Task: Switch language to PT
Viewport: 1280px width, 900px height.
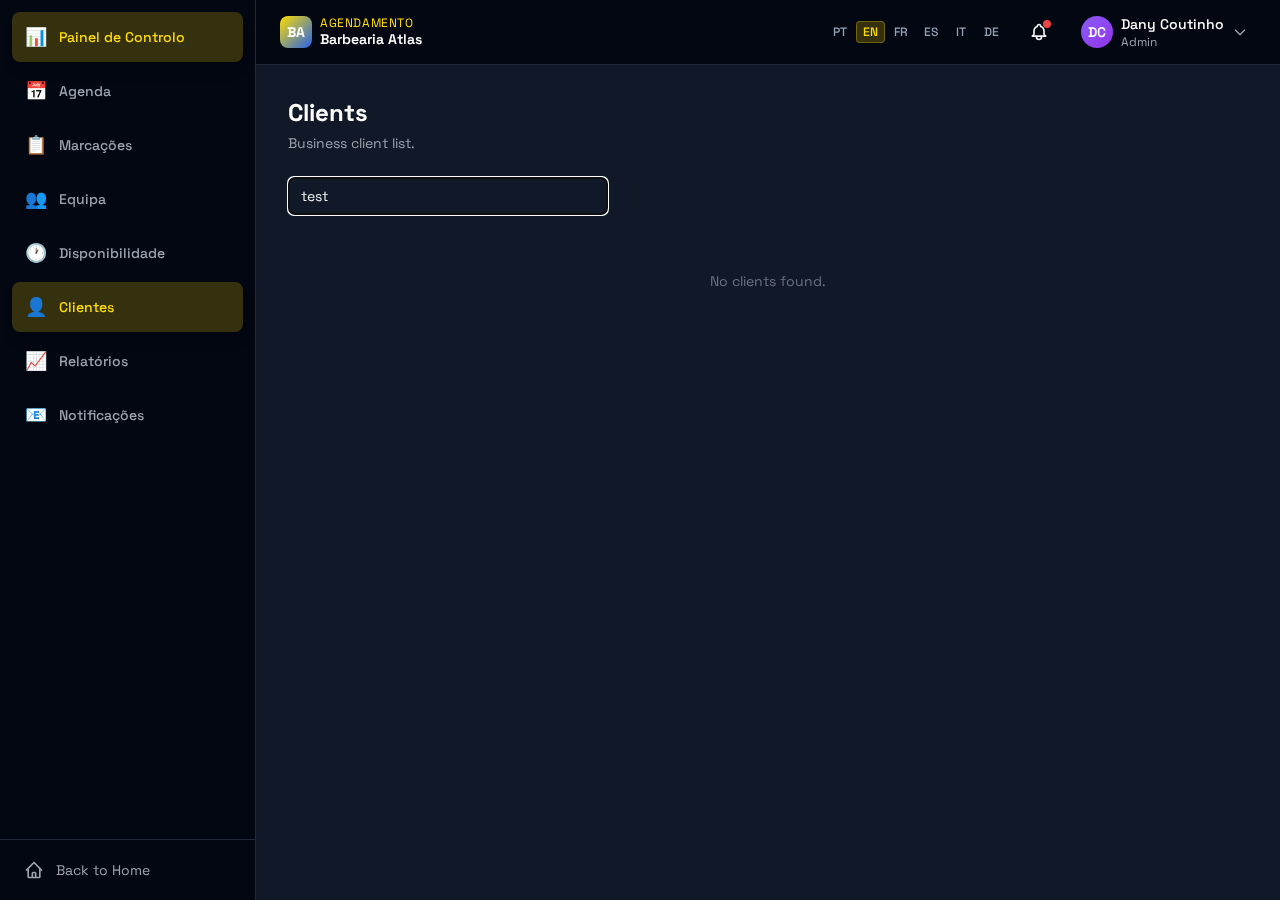Action: pyautogui.click(x=840, y=32)
